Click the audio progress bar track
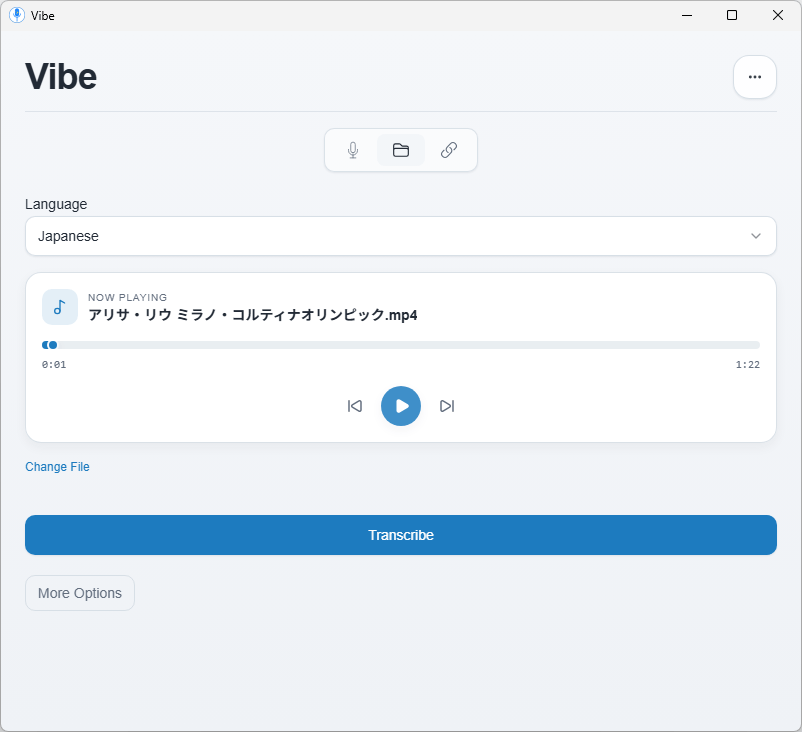The image size is (802, 732). click(401, 345)
